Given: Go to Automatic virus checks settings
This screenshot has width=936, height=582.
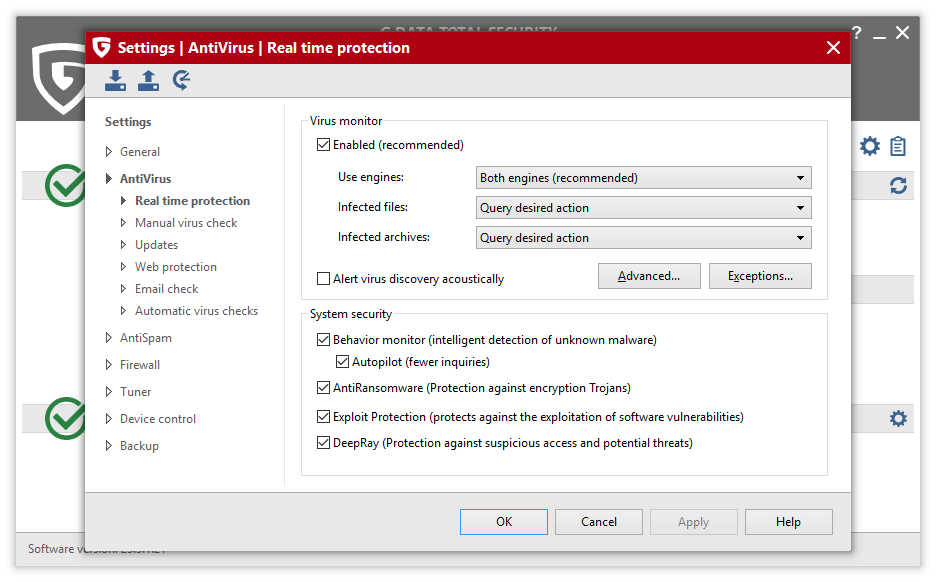Looking at the screenshot, I should coord(196,311).
